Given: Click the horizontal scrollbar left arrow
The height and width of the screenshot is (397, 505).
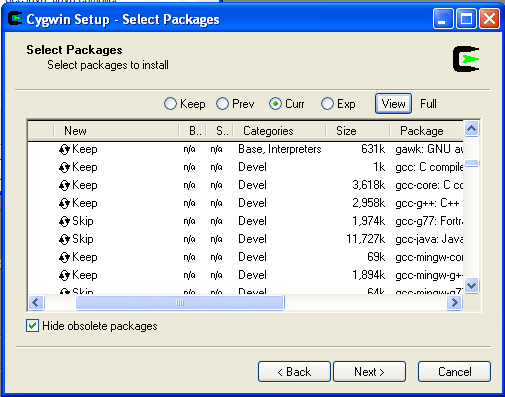Looking at the screenshot, I should tap(36, 303).
